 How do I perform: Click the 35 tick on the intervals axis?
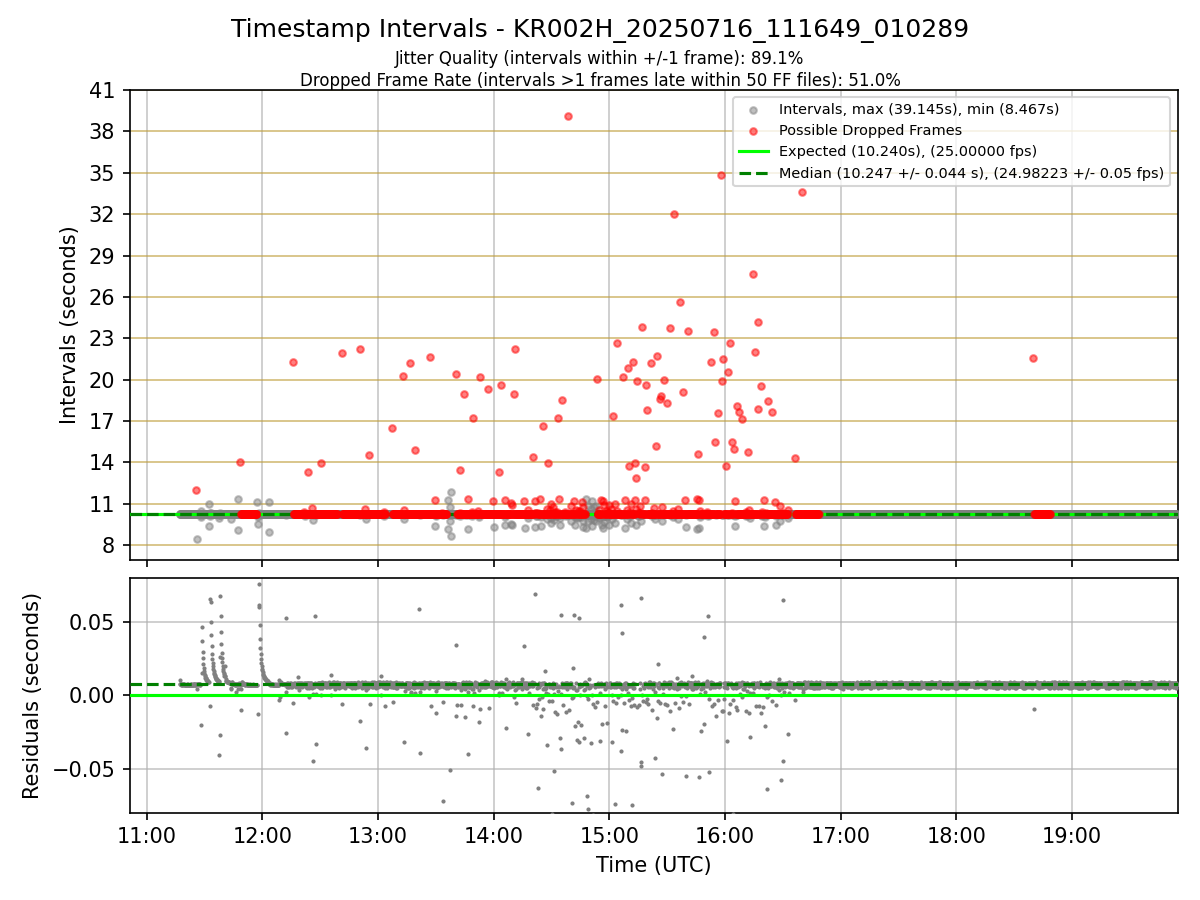coord(102,173)
